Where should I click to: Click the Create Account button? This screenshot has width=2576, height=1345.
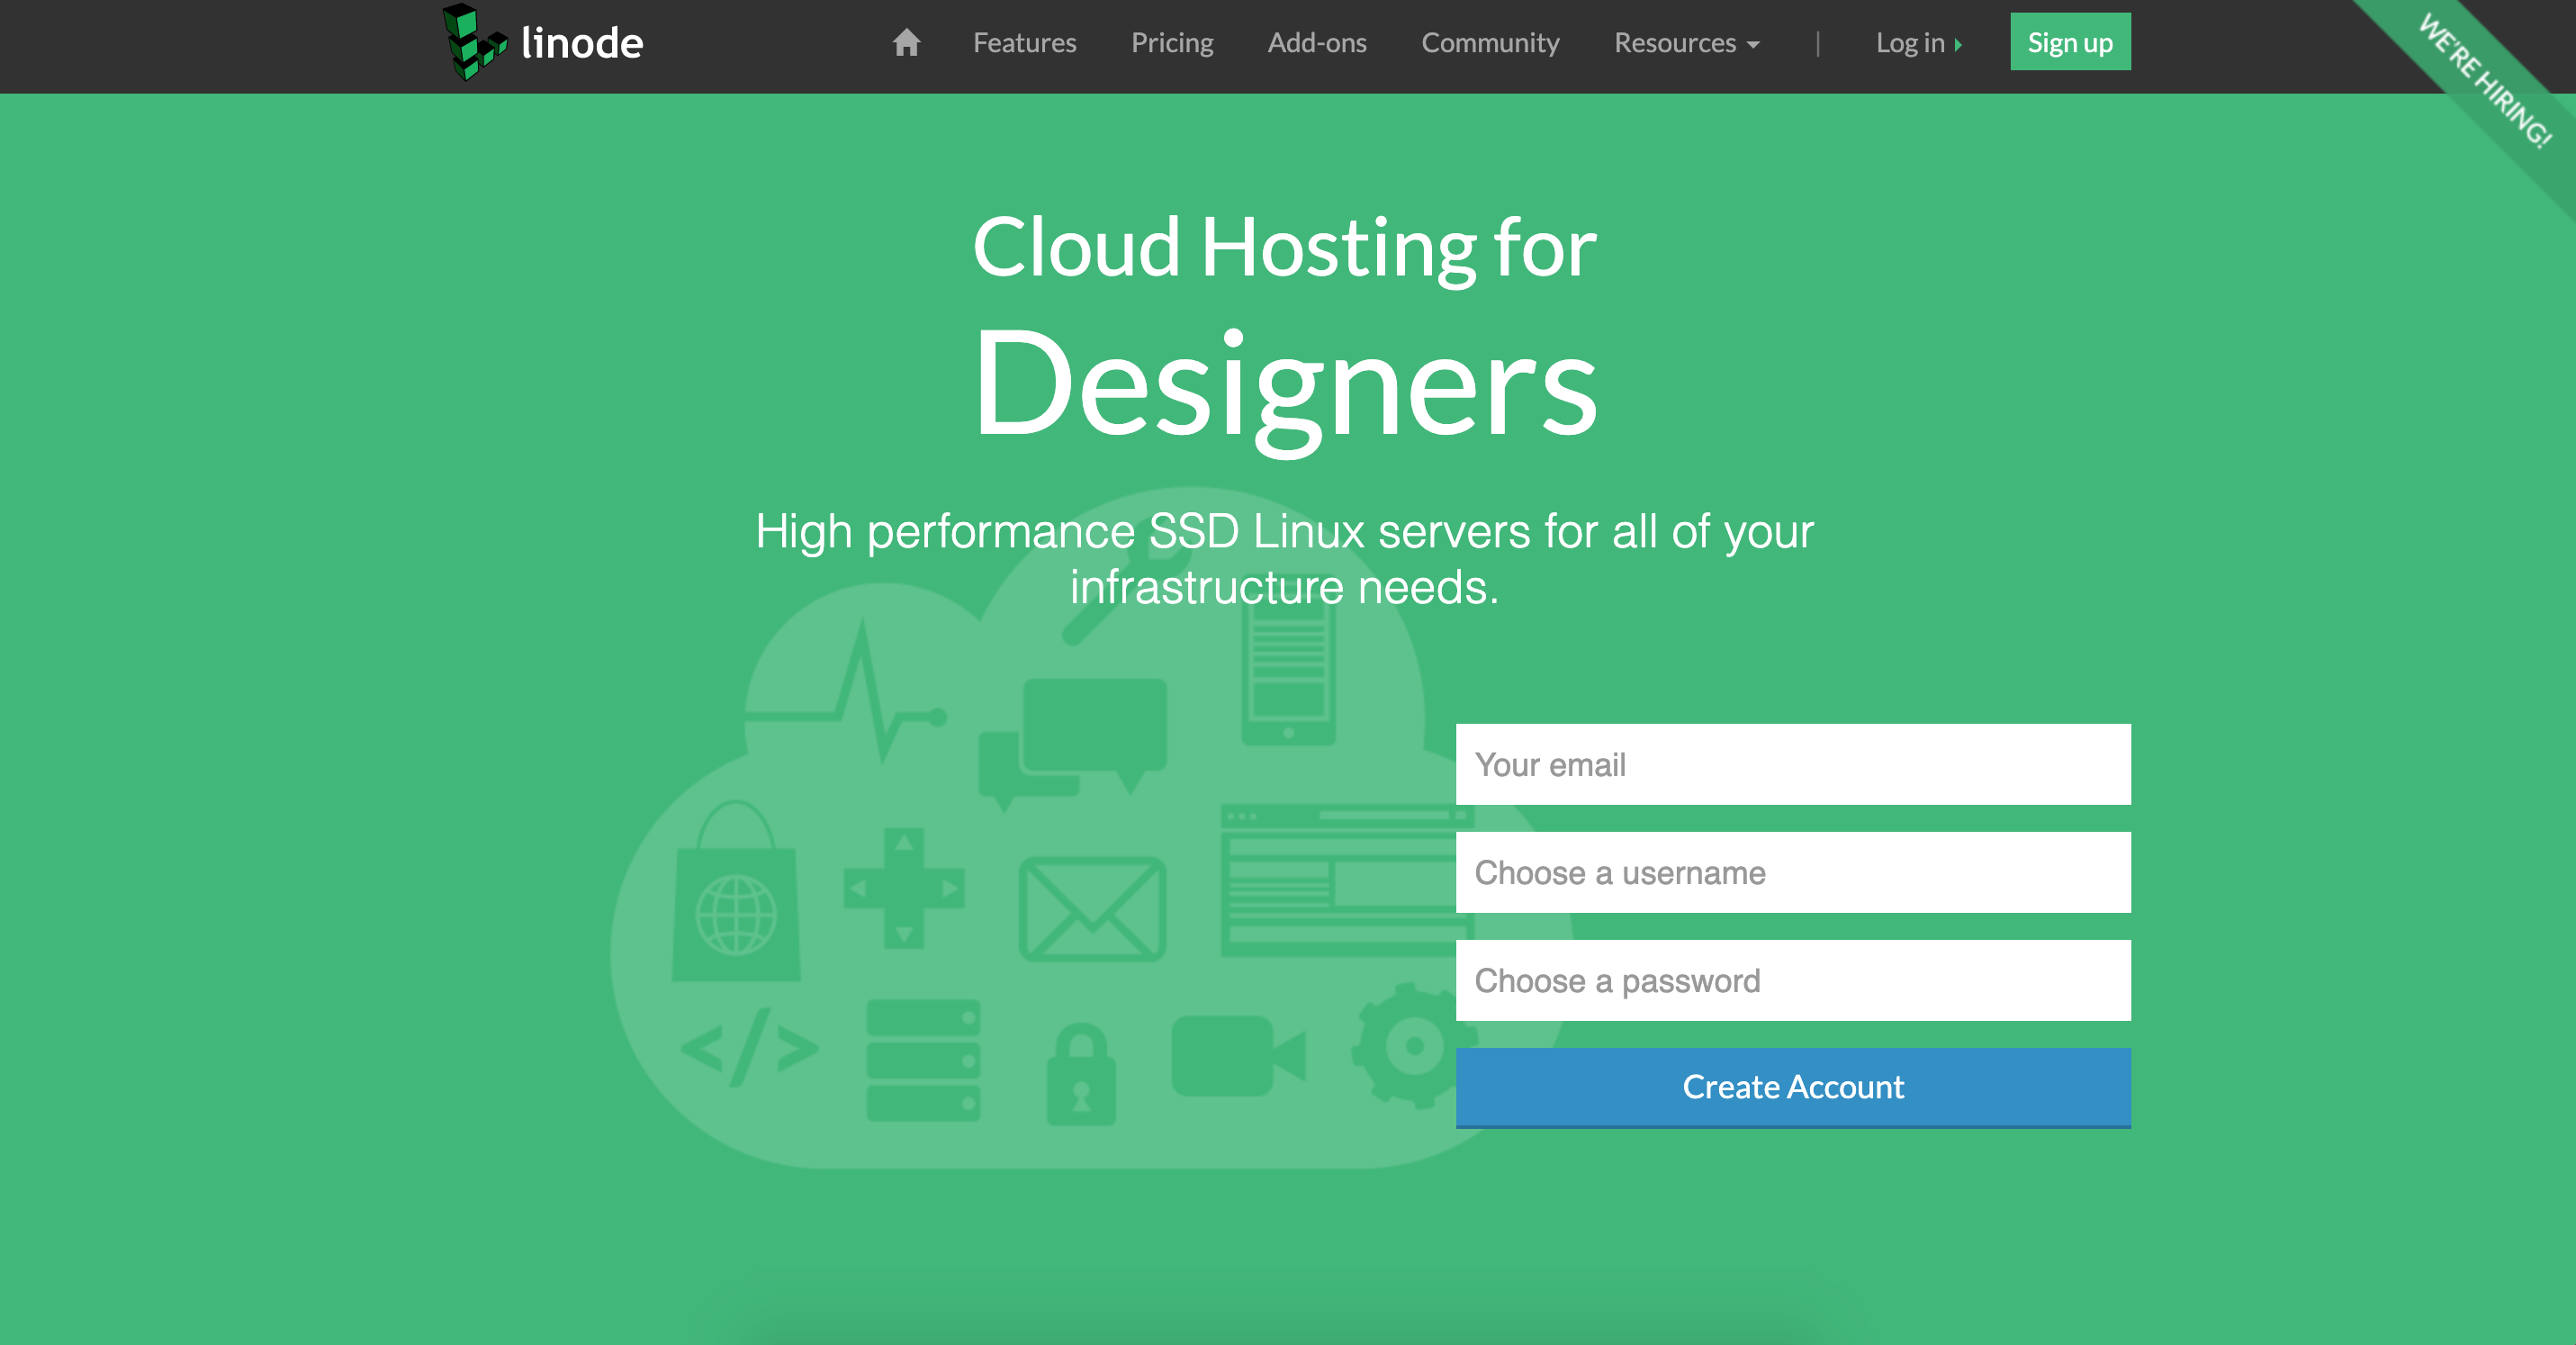pos(1792,1087)
